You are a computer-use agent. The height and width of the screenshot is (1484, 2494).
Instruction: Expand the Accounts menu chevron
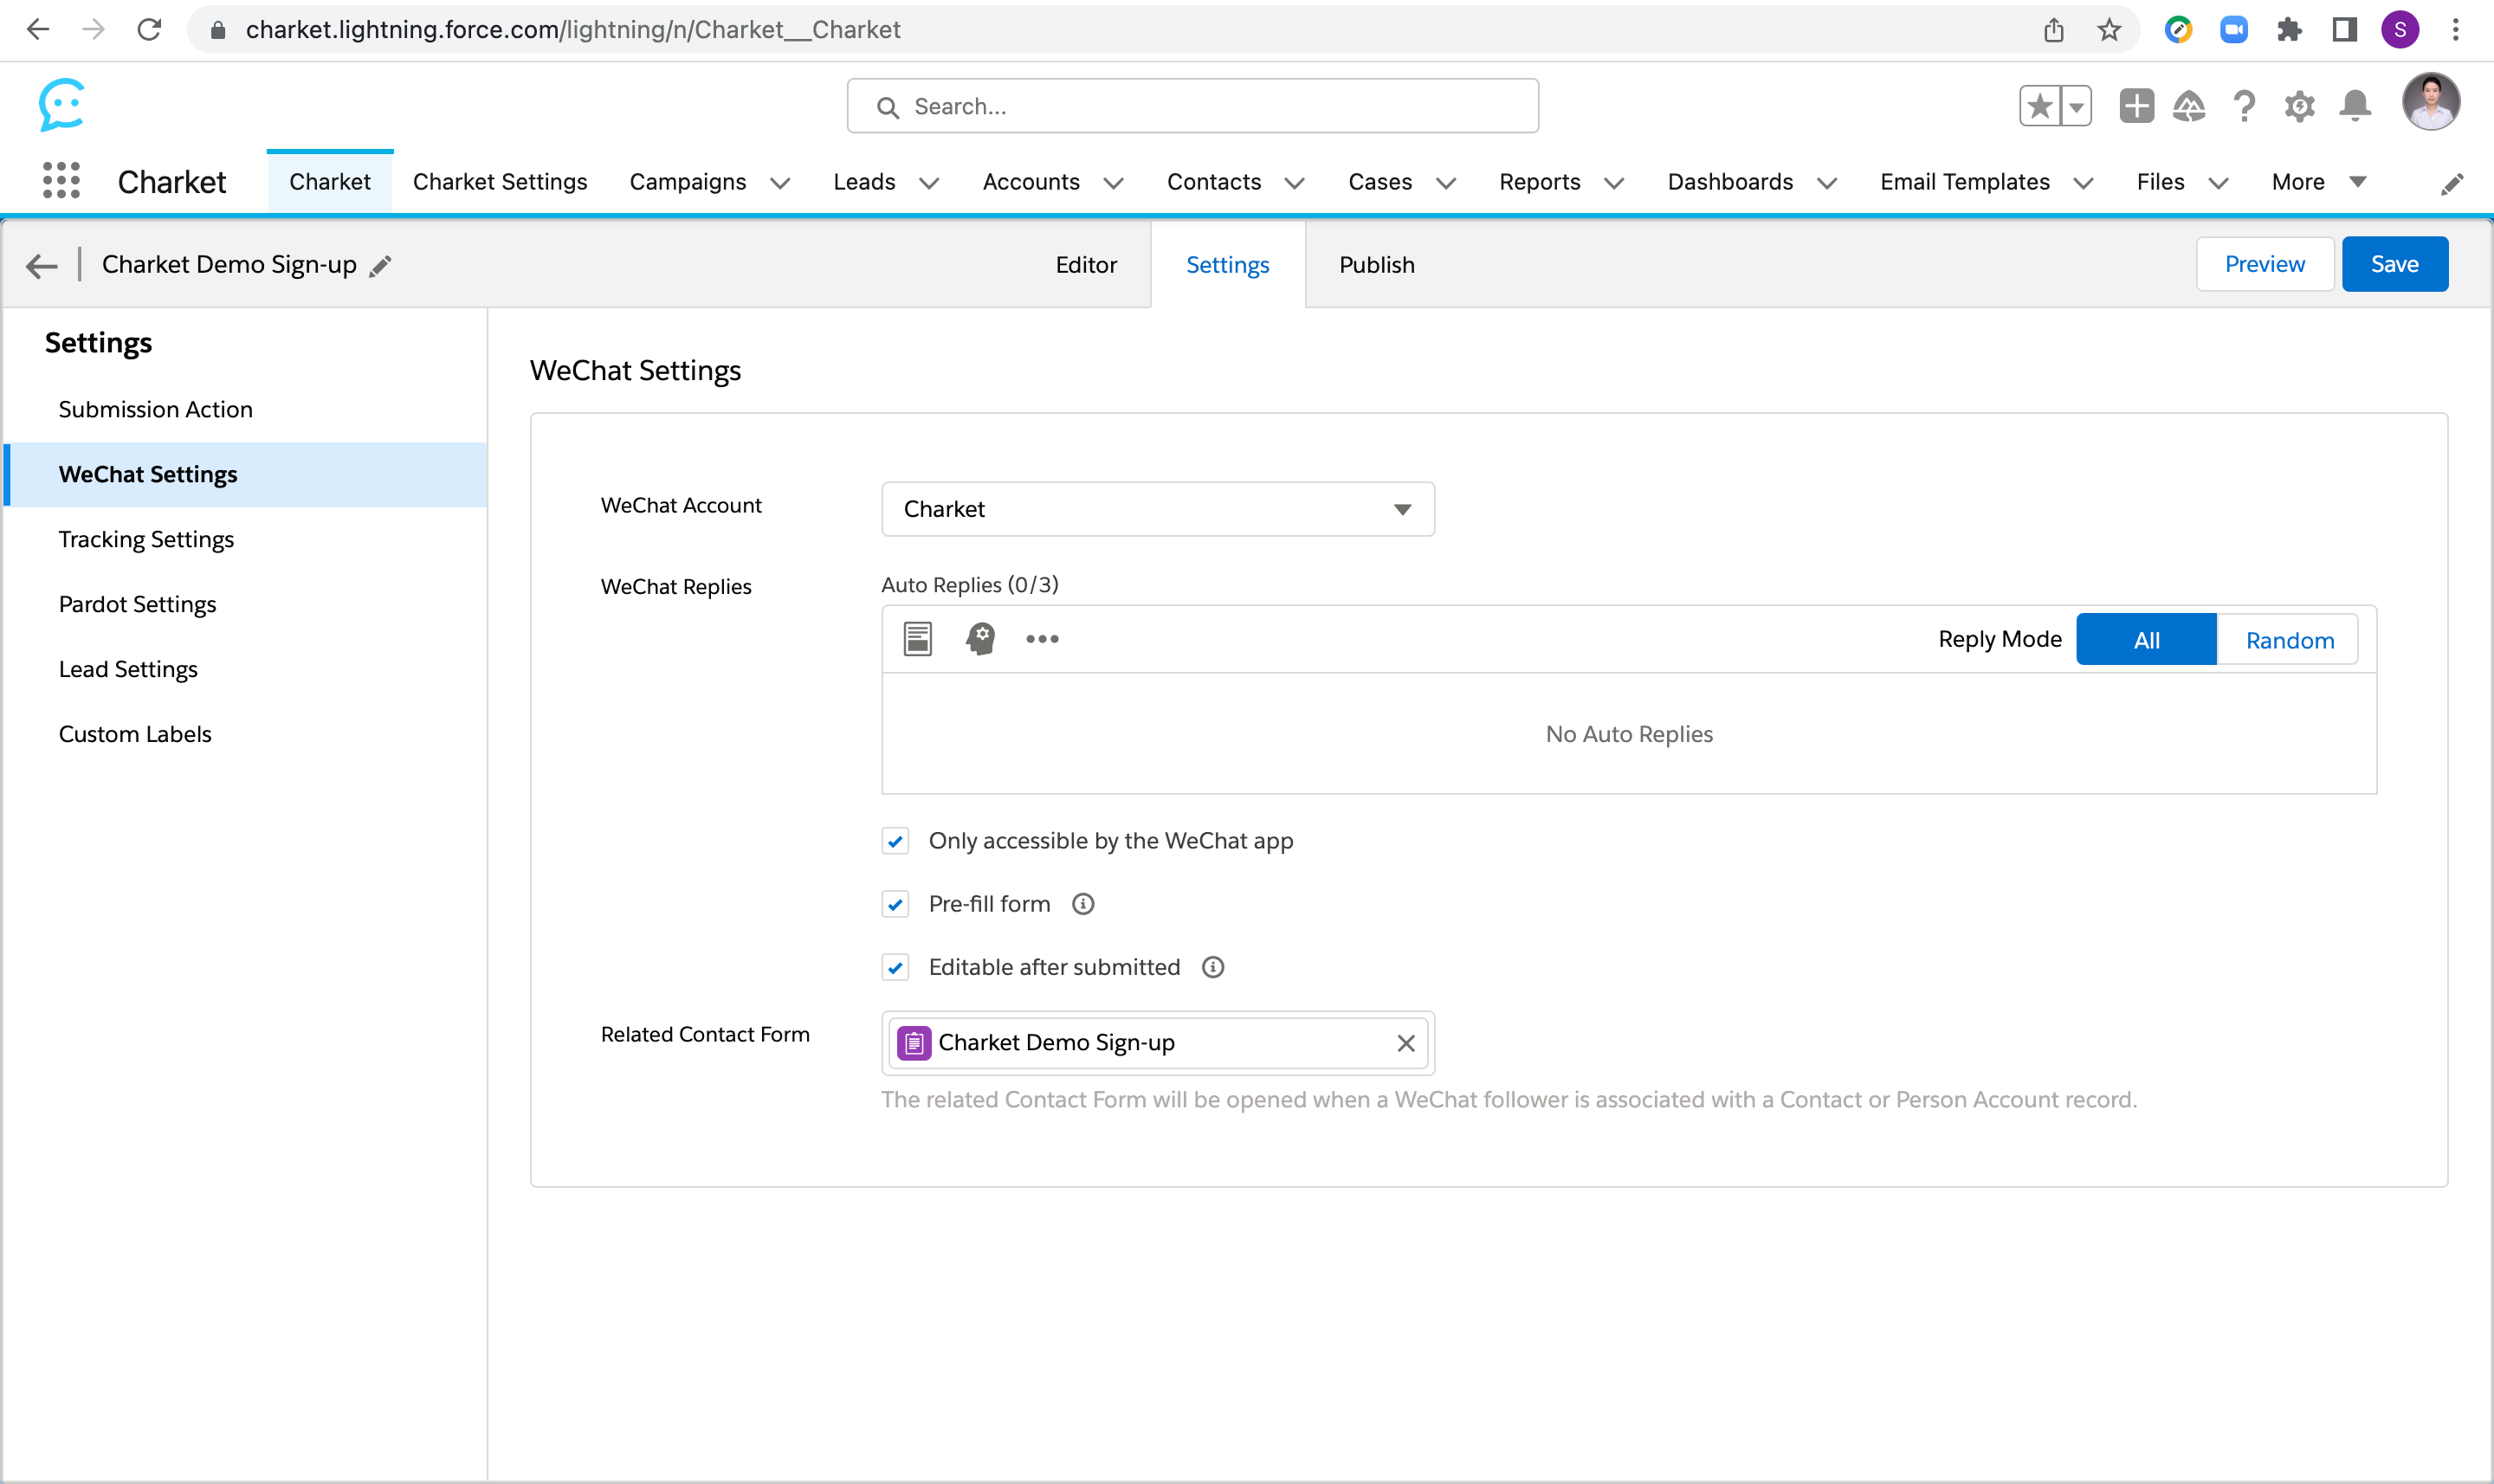point(1113,183)
